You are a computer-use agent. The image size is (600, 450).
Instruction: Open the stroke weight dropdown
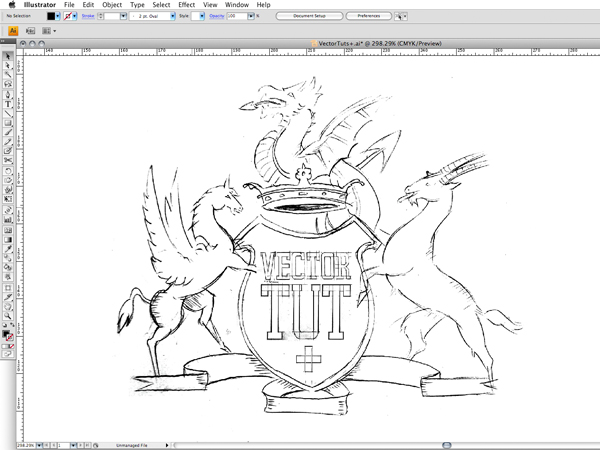pos(123,16)
